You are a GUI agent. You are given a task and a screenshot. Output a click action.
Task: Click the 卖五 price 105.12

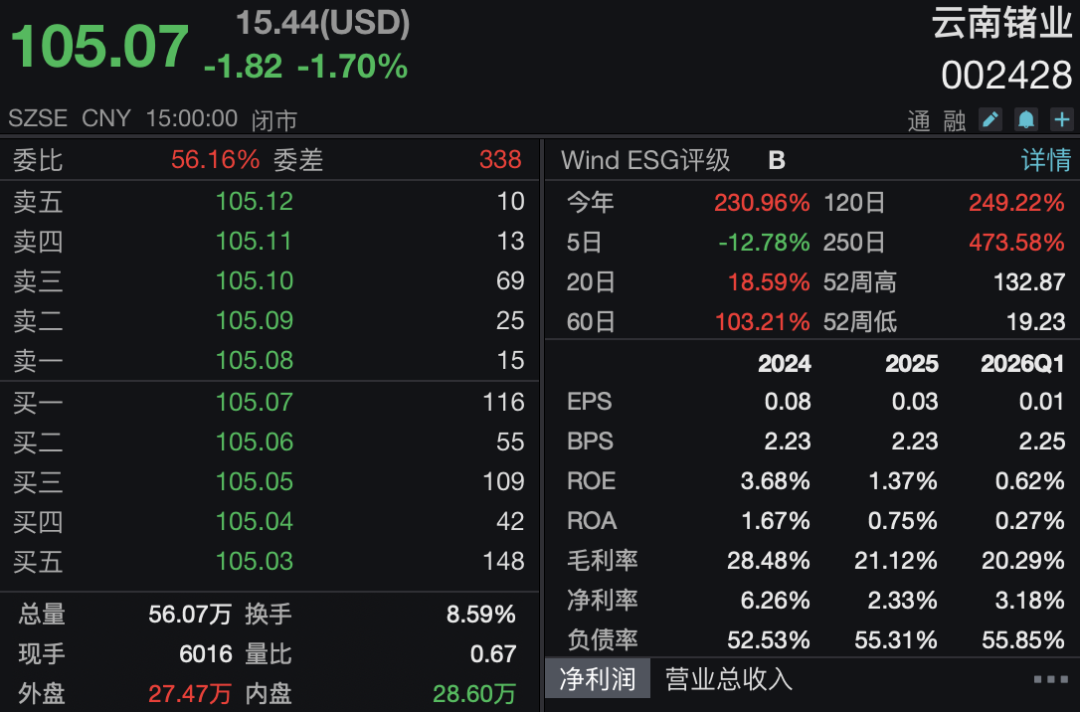[x=254, y=201]
